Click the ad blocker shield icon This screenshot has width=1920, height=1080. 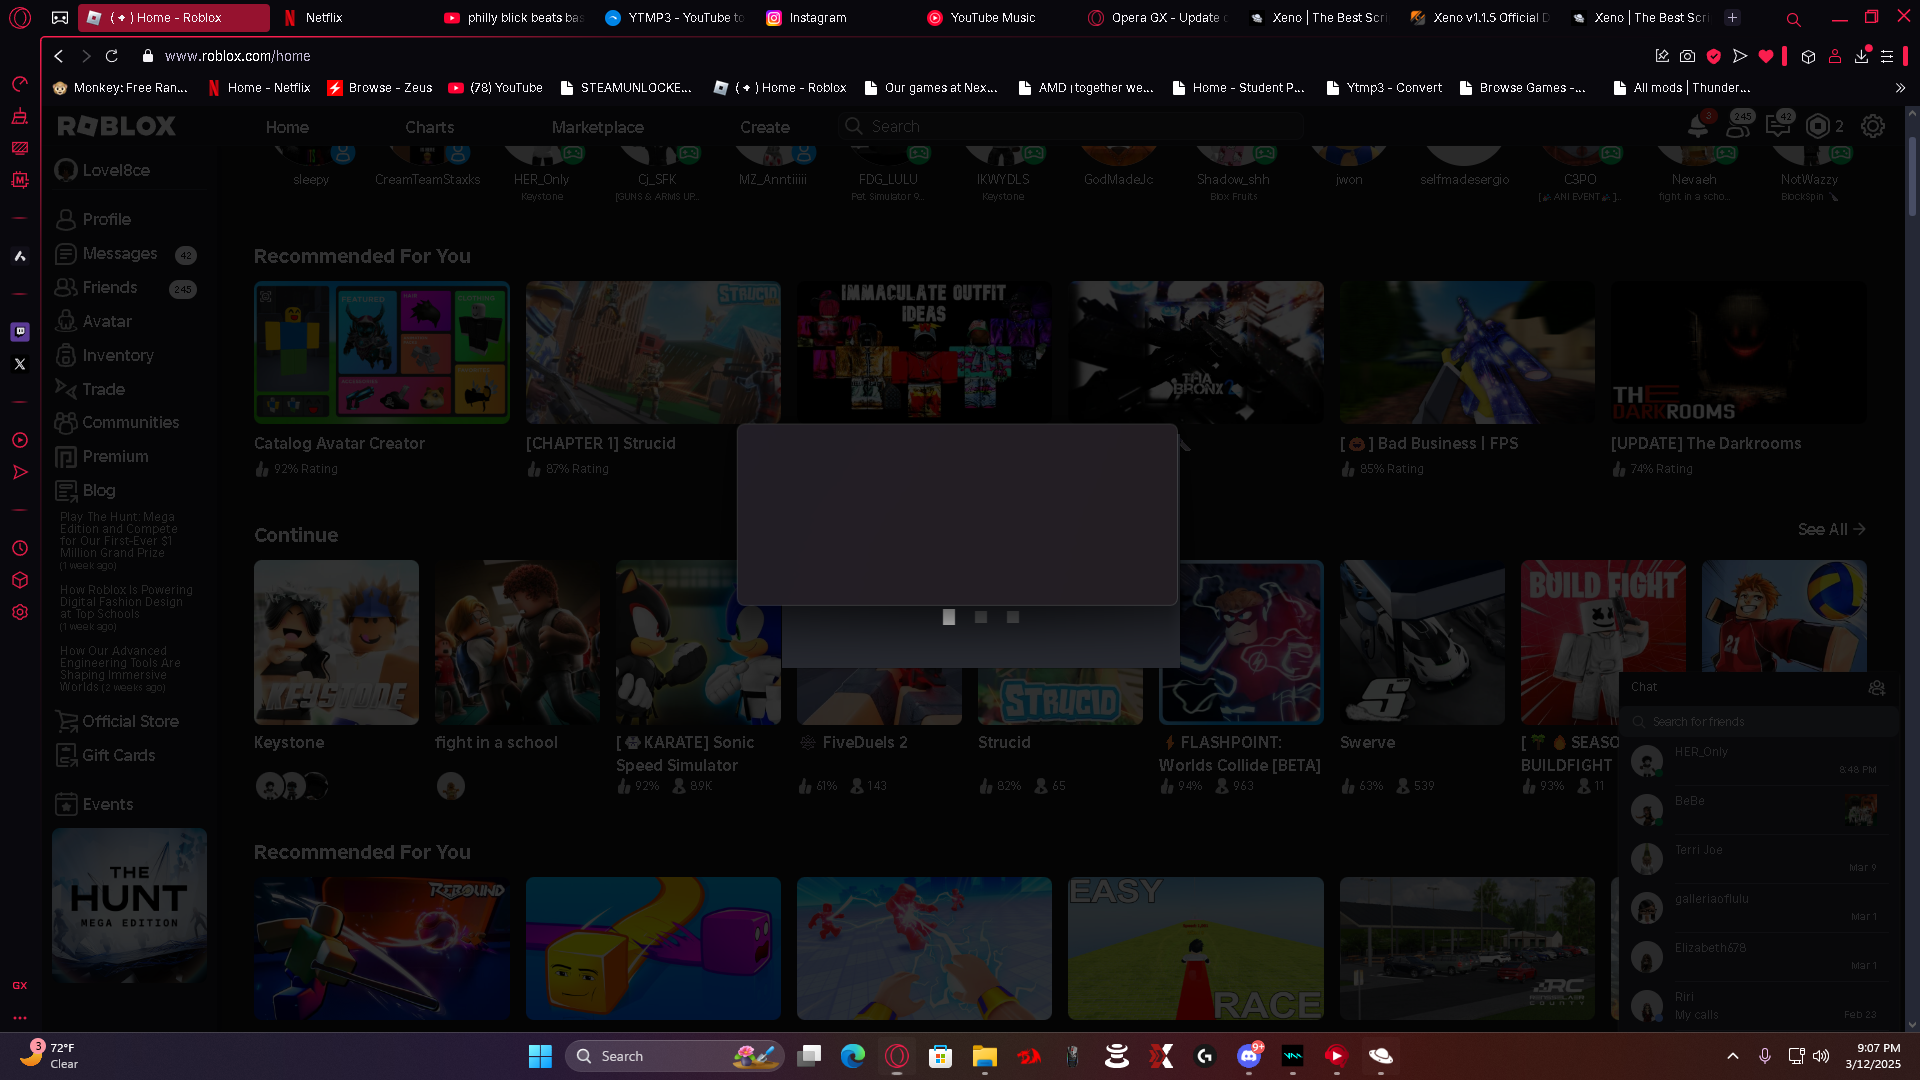[x=1714, y=56]
